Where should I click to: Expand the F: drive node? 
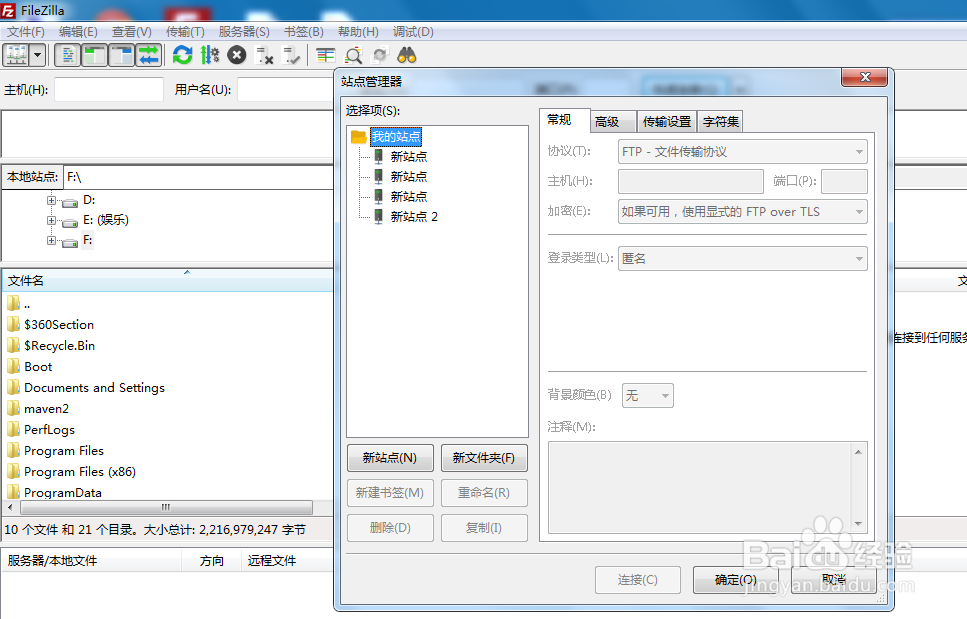point(52,240)
